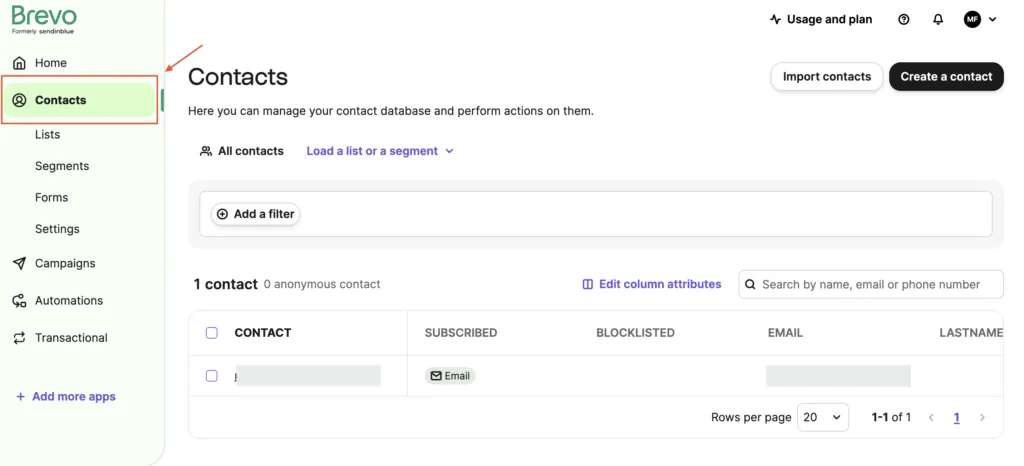
Task: Click the search magnifier icon
Action: tap(750, 284)
